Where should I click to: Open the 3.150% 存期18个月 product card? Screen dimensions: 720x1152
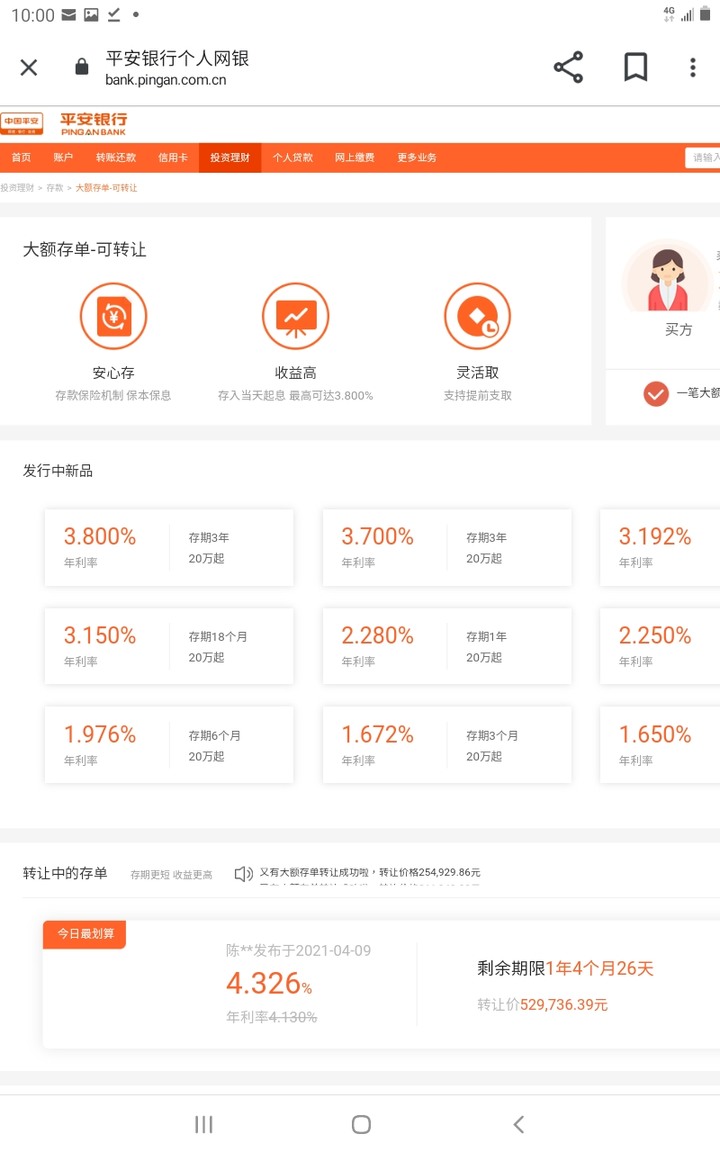pyautogui.click(x=169, y=647)
